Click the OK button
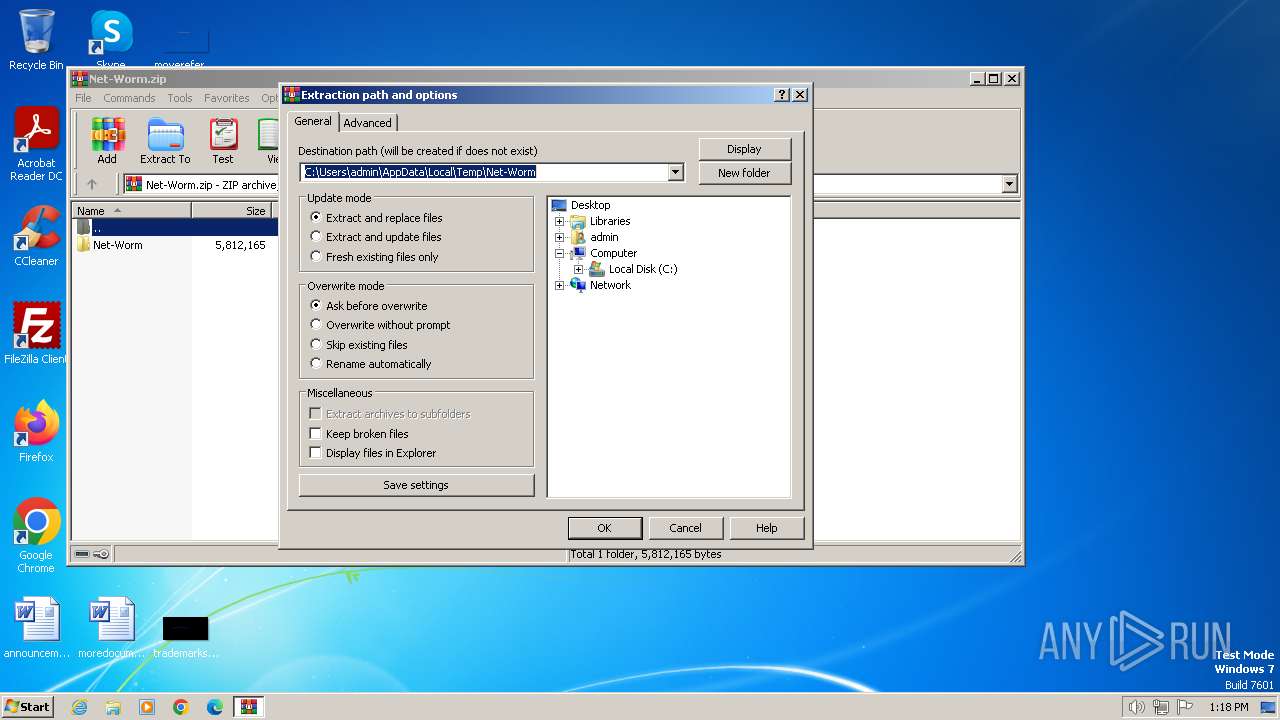 coord(604,528)
